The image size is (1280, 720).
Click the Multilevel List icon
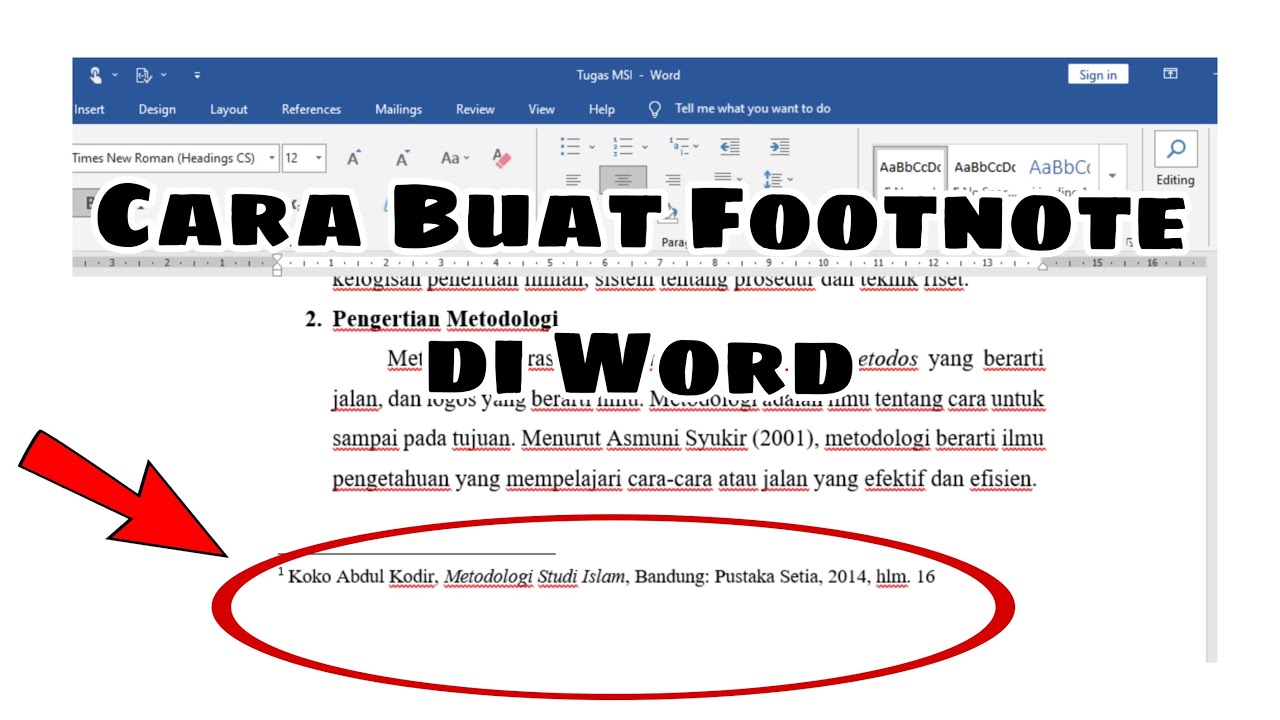(x=679, y=147)
